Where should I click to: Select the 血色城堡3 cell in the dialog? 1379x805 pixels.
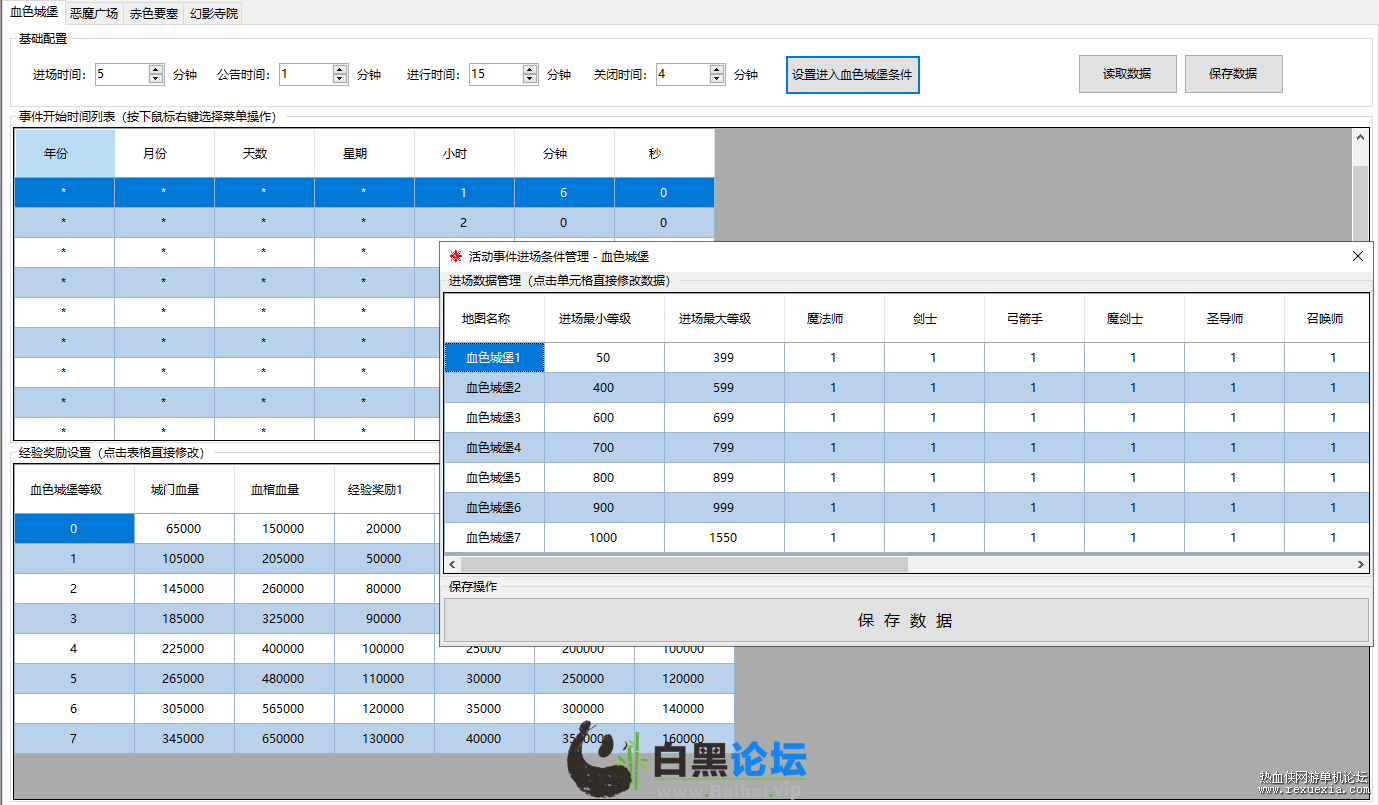point(494,418)
